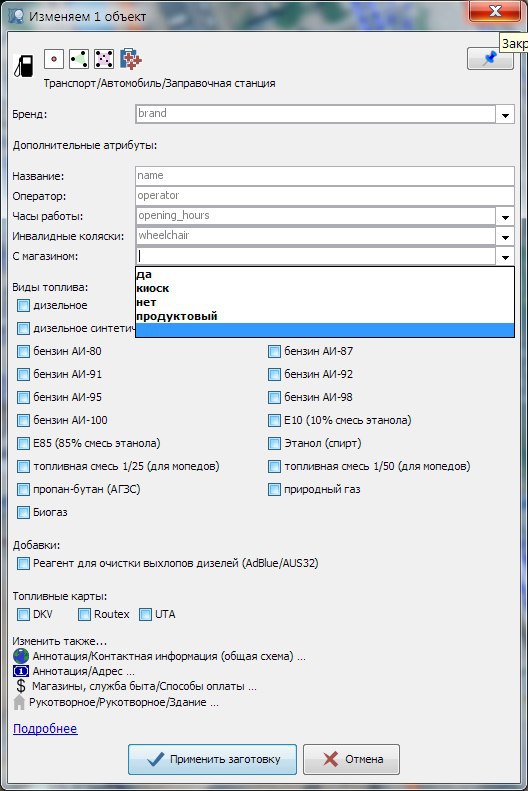Screen dimensions: 528x791
Task: Enable топливная смесь 1/25 checkbox
Action: click(x=23, y=467)
